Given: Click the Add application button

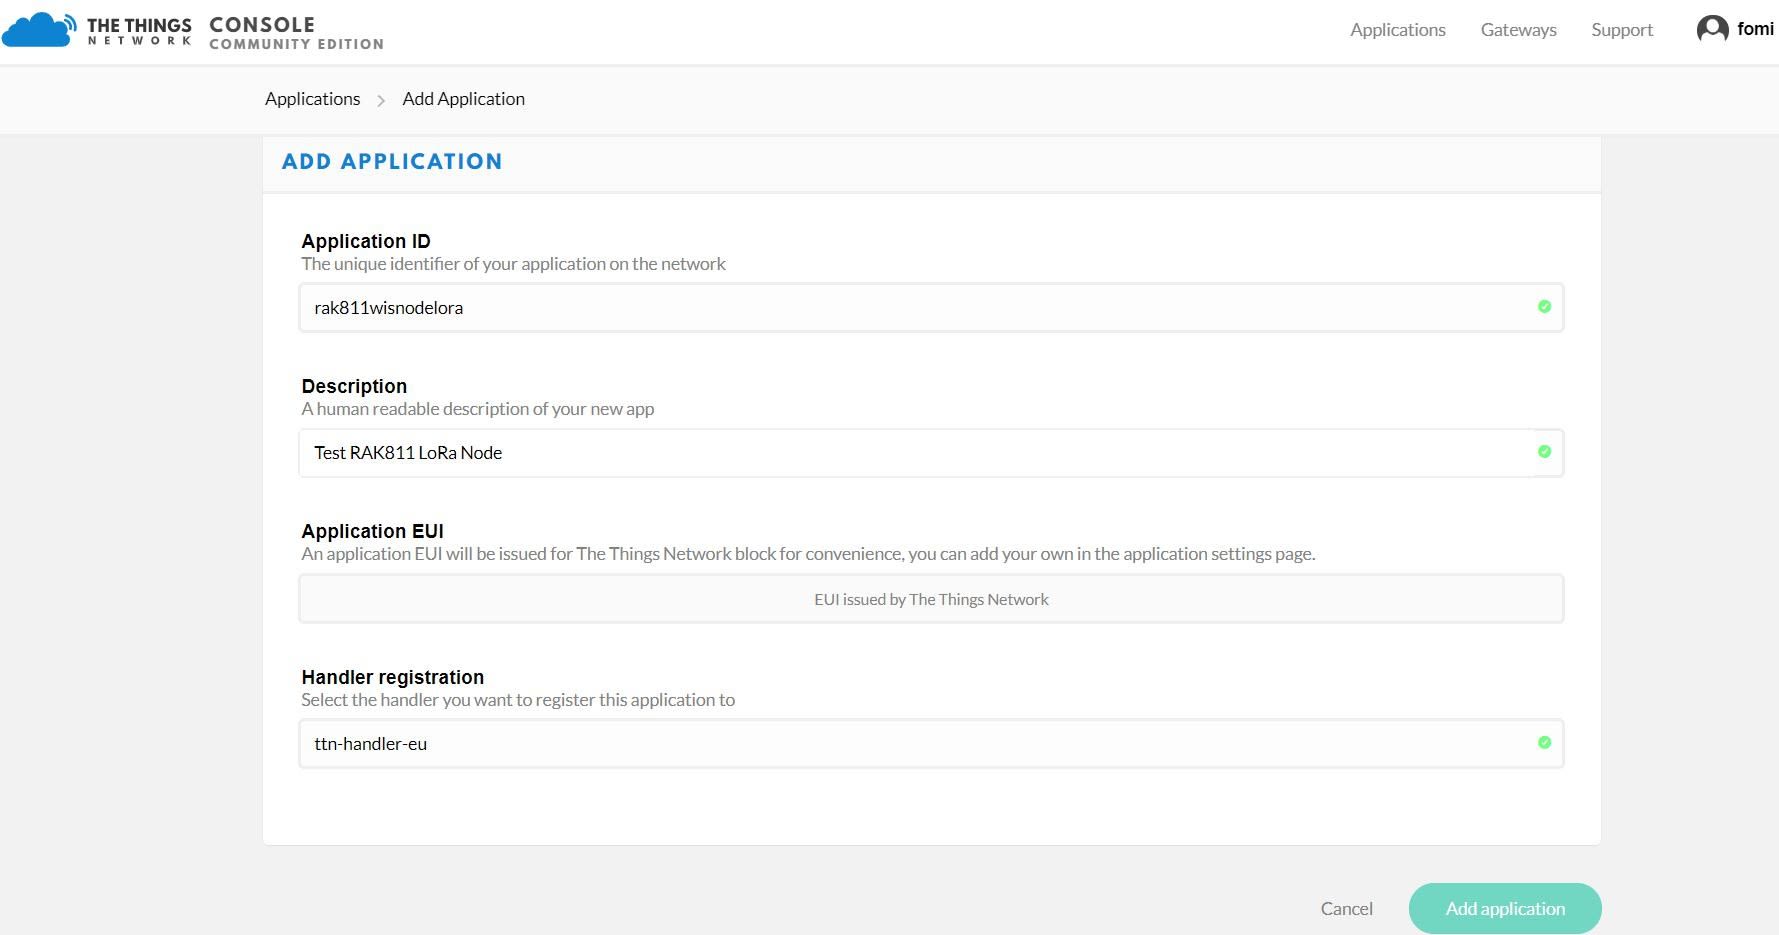Looking at the screenshot, I should click(1505, 908).
